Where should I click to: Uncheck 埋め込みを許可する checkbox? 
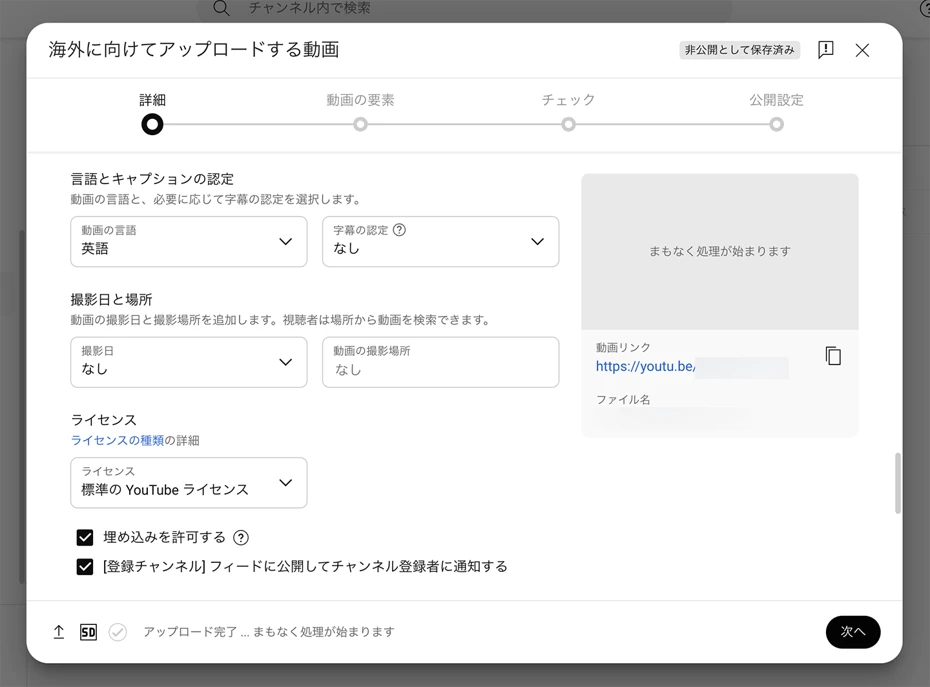85,537
